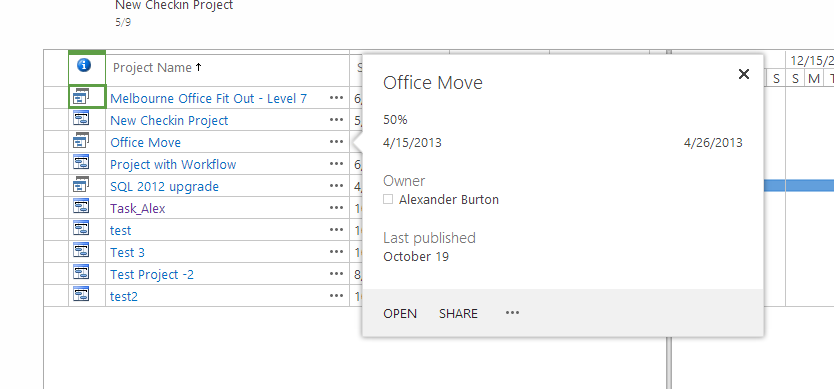Open ellipsis menu for Melbourne Office Fit Out
This screenshot has width=834, height=389.
coord(336,98)
